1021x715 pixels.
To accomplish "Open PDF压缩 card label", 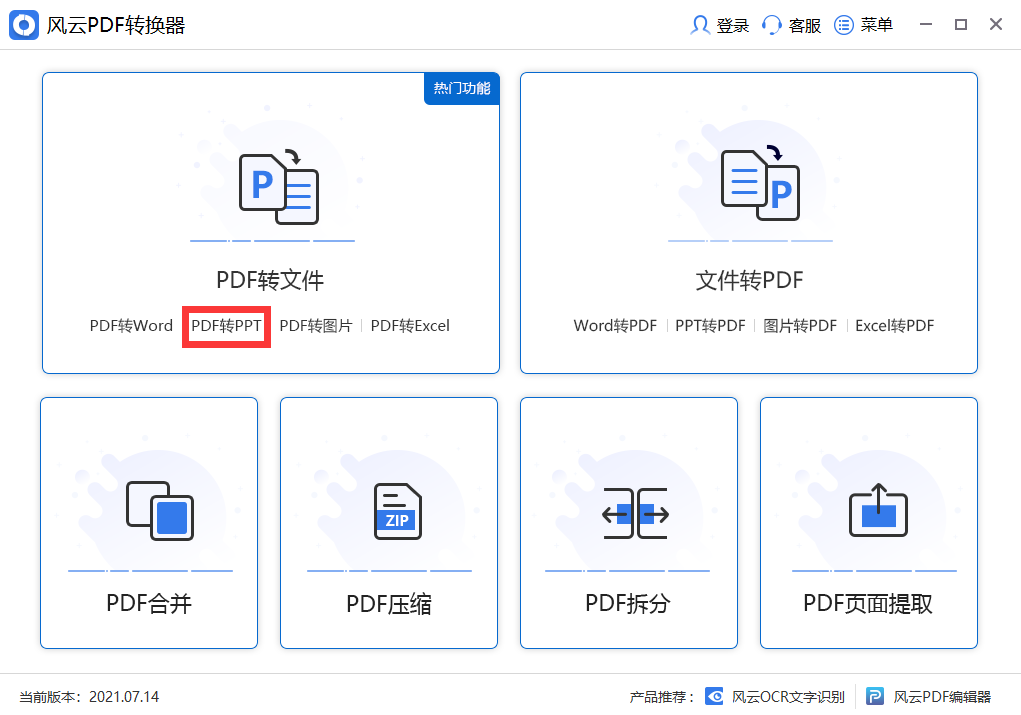I will pos(389,604).
